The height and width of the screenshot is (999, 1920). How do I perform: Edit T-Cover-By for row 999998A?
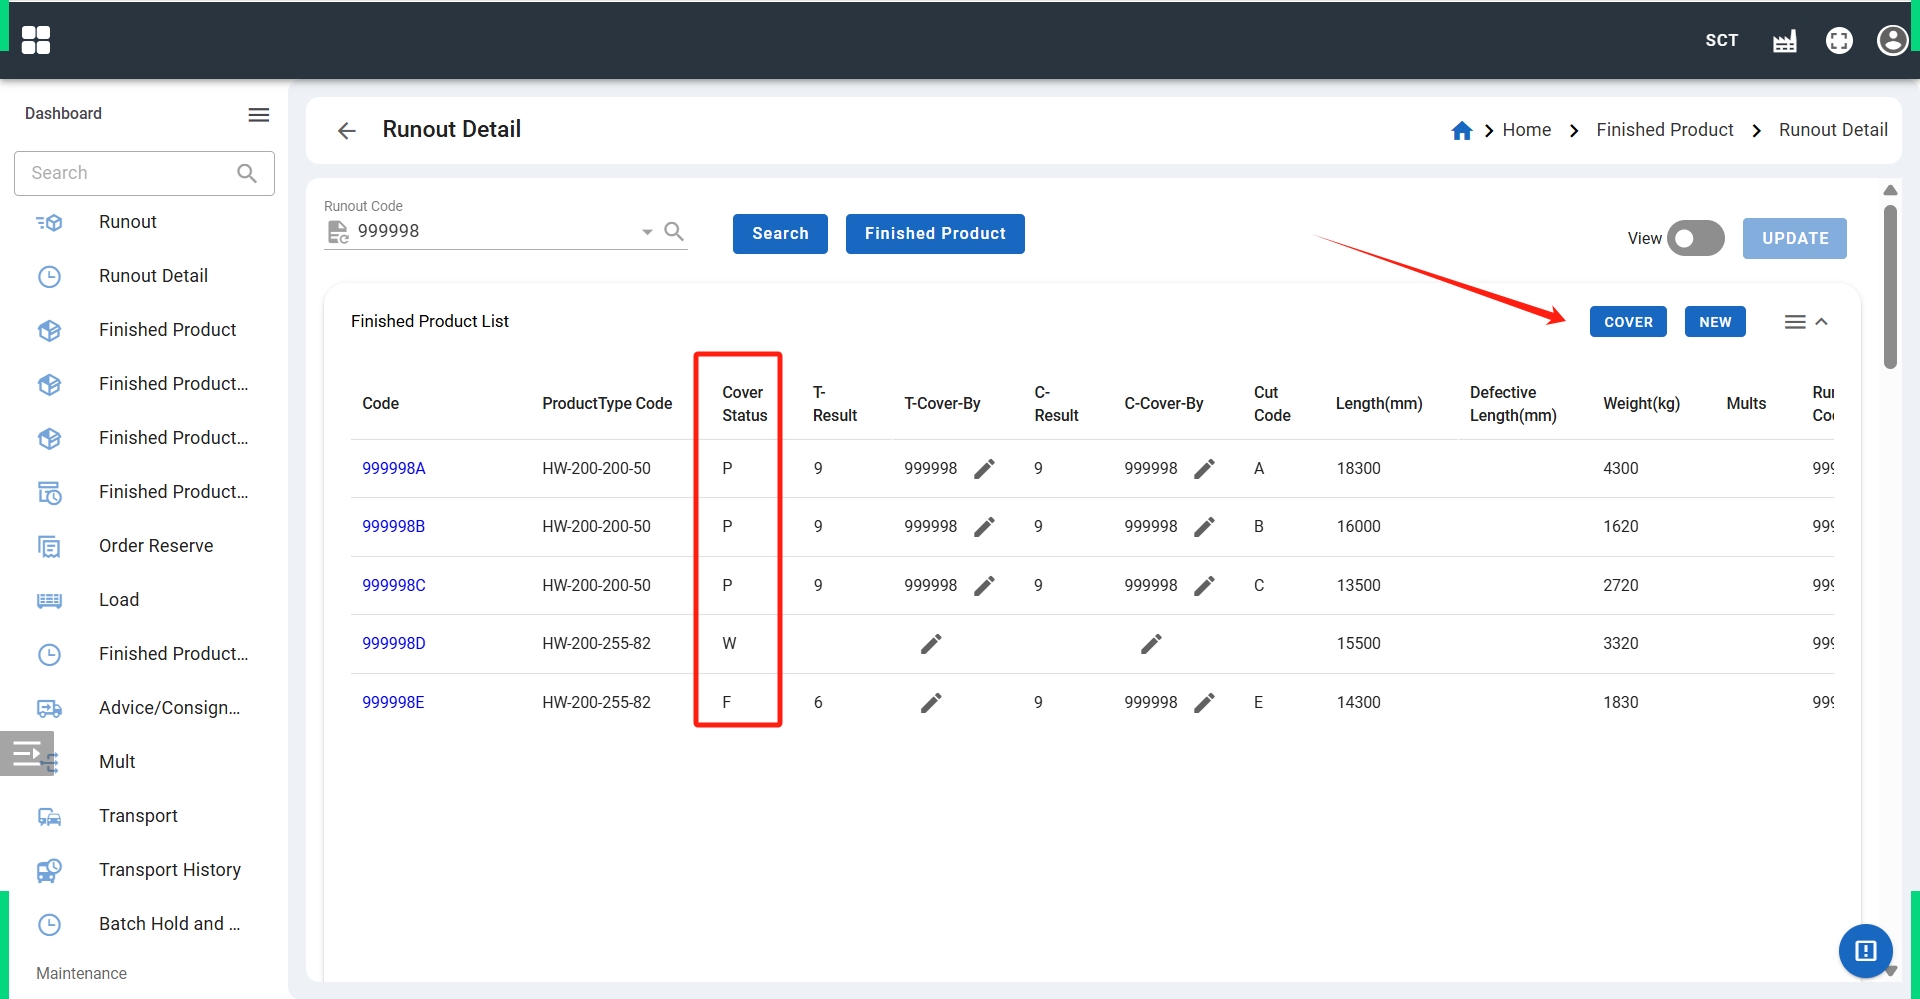tap(984, 469)
